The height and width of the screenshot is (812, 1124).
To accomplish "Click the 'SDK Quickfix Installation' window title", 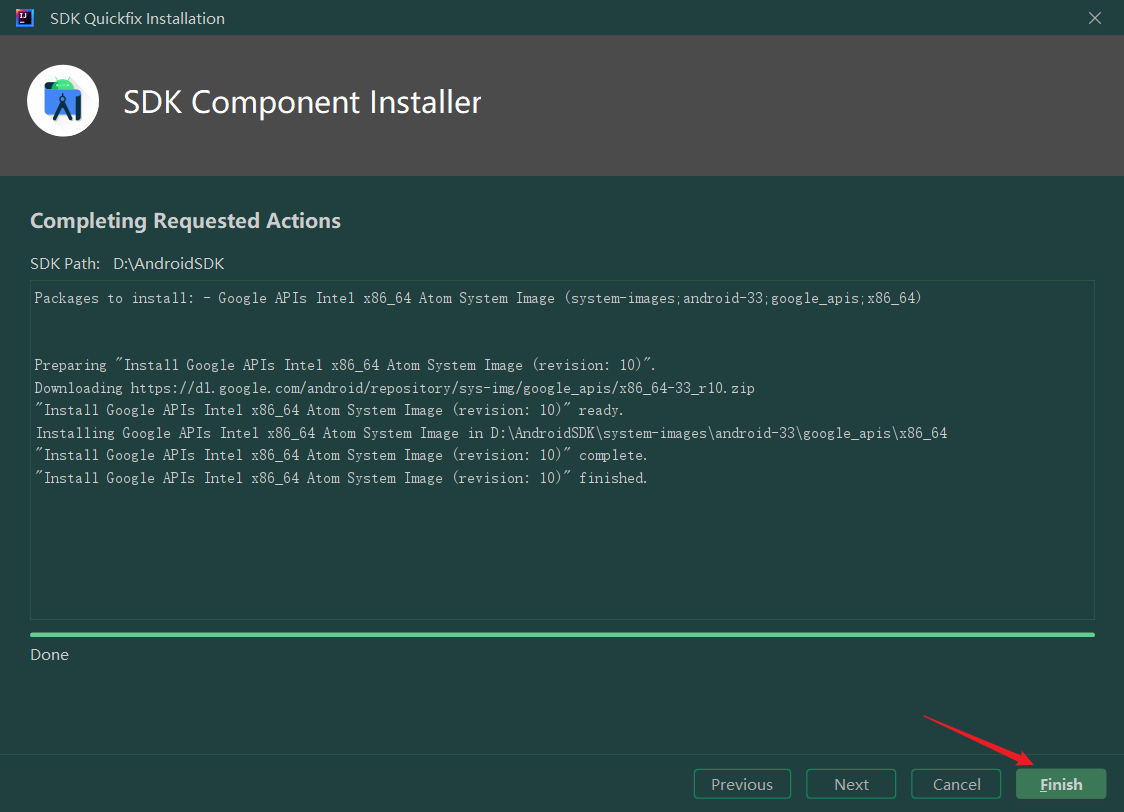I will [x=137, y=19].
